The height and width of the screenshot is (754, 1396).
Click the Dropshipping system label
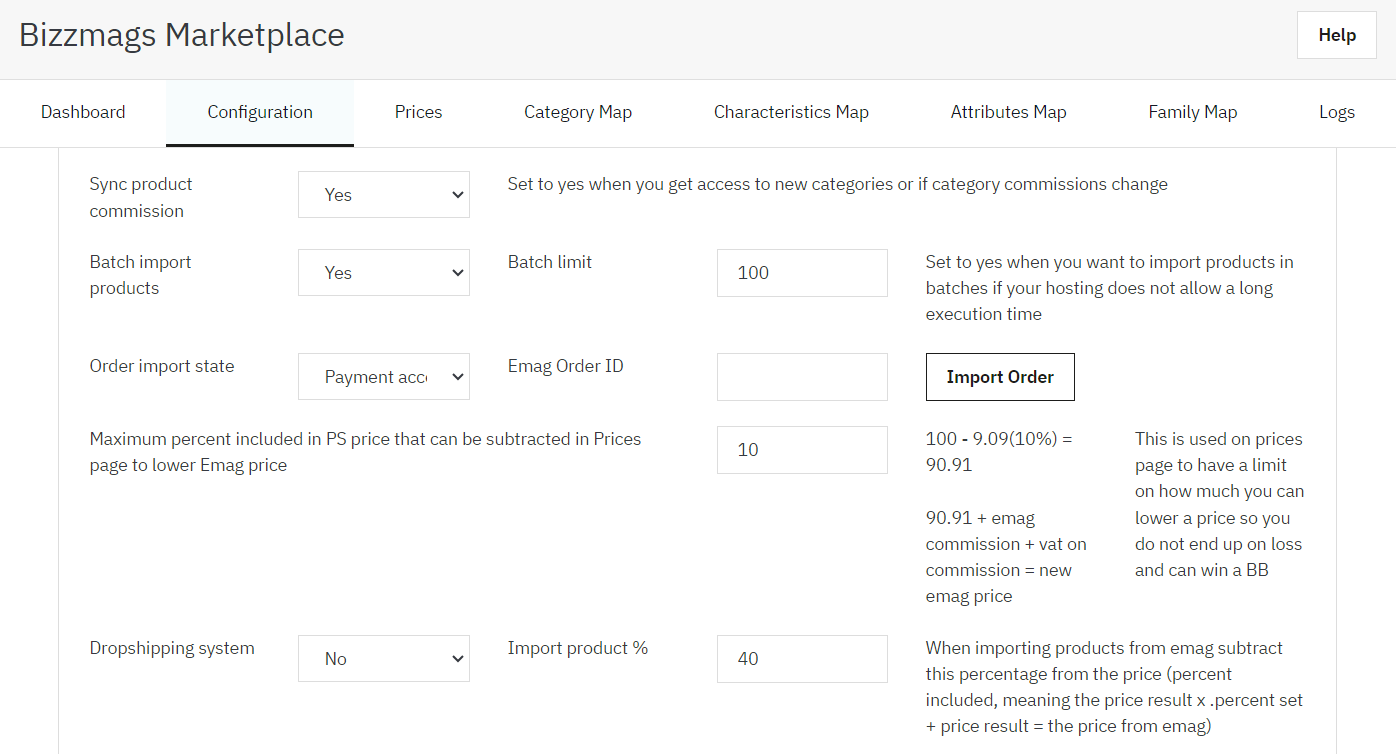click(172, 648)
